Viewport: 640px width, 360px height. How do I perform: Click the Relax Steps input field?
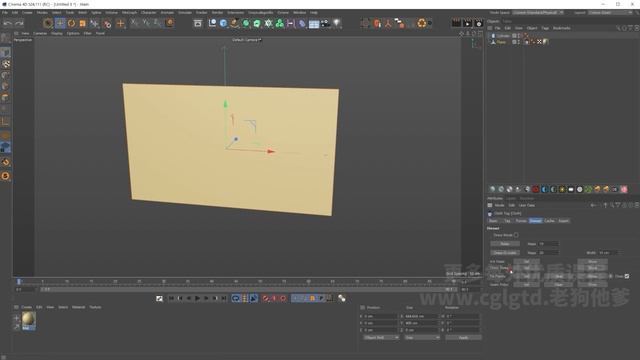click(x=548, y=244)
